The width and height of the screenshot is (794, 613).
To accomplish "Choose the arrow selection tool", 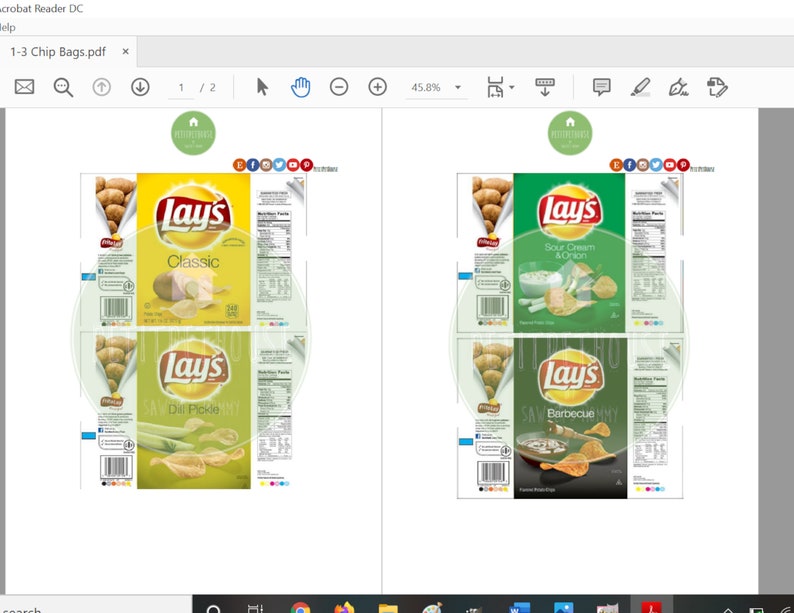I will tap(262, 87).
